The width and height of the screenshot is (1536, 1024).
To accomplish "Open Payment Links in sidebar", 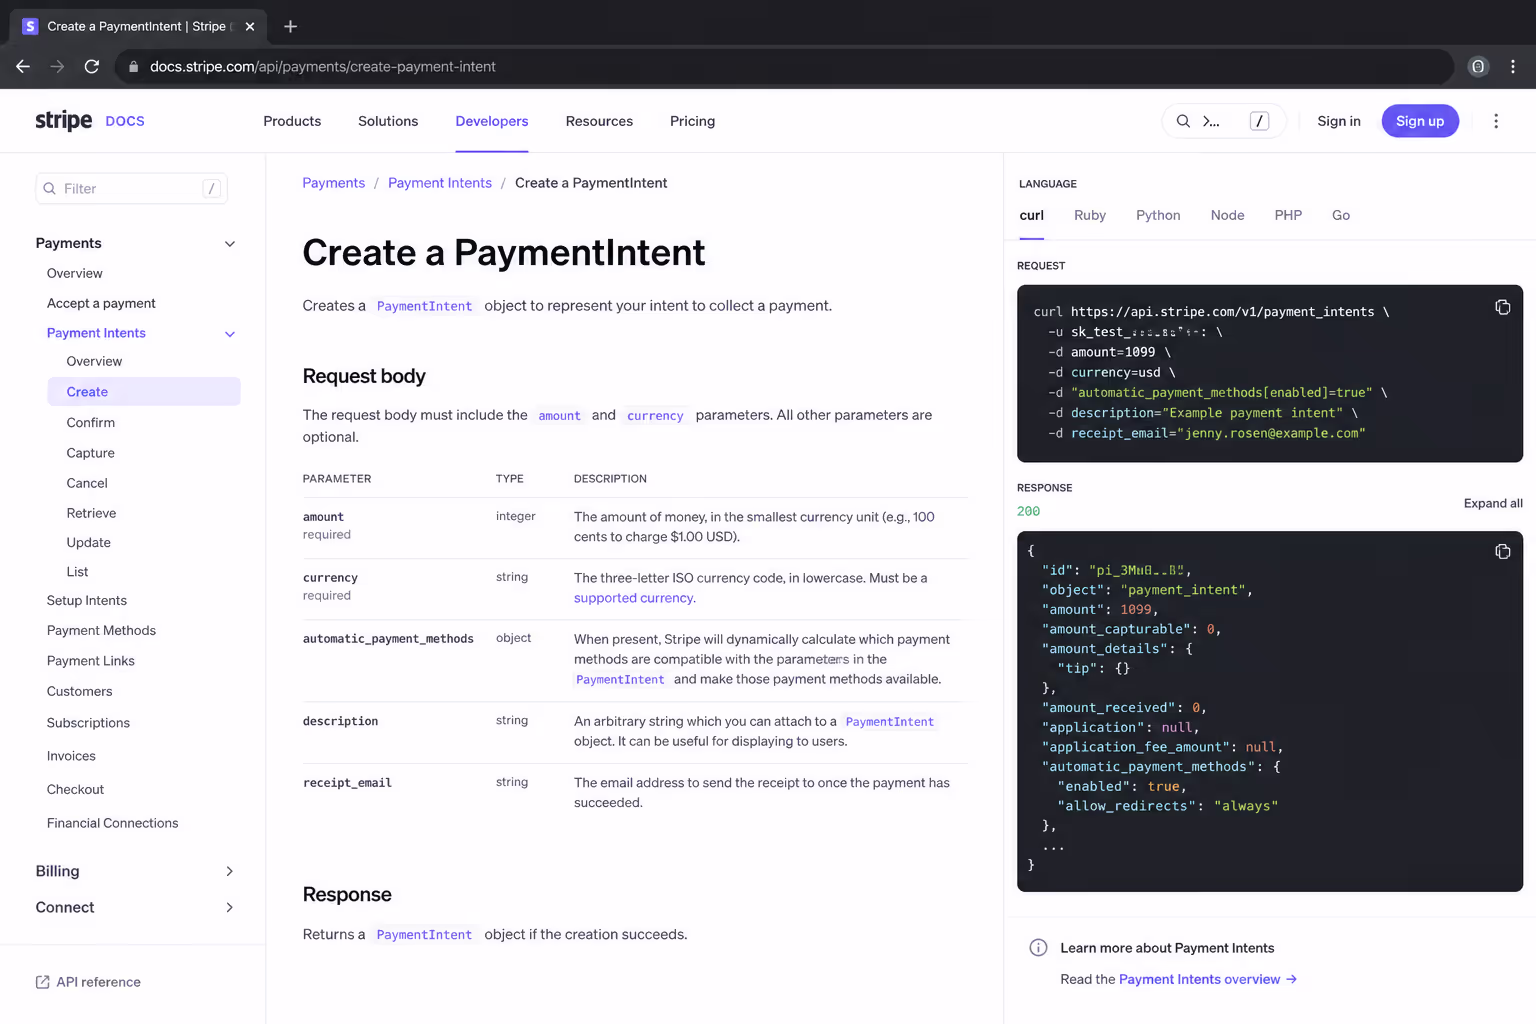I will [x=91, y=661].
